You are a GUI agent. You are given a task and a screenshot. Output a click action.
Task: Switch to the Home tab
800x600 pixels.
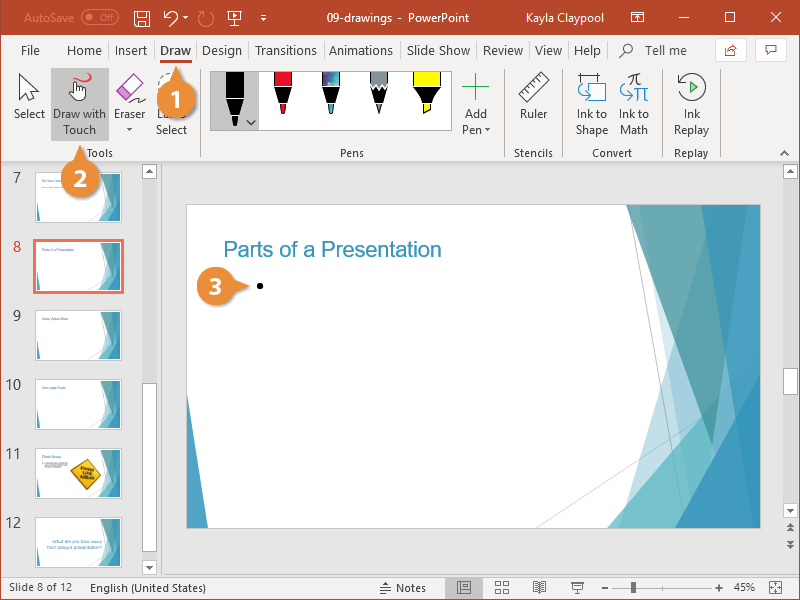(x=84, y=51)
